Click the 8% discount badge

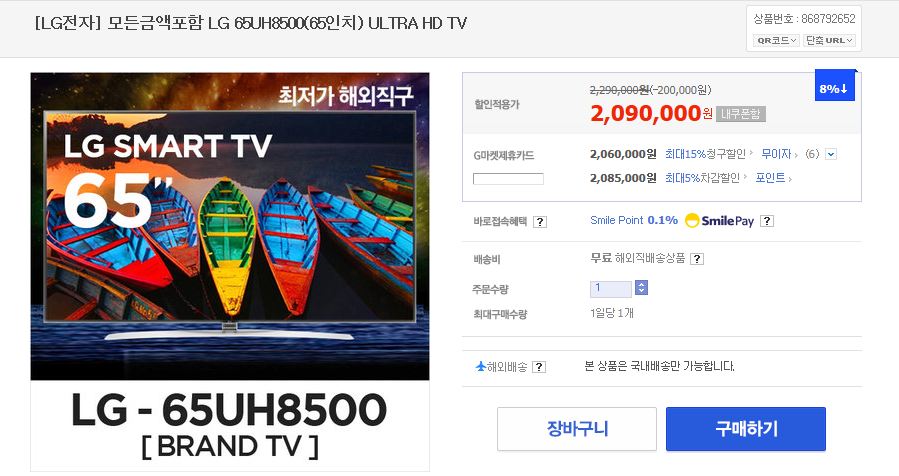coord(834,88)
